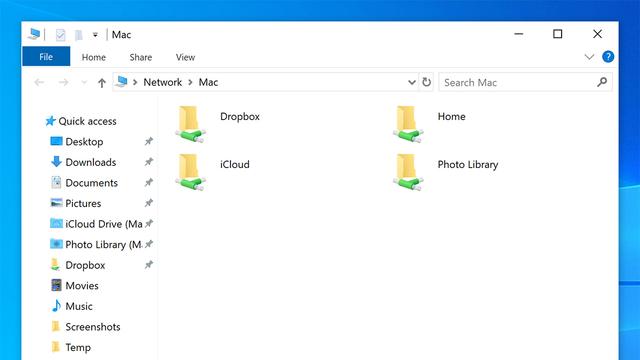
Task: Go up one level with the up arrow
Action: click(x=102, y=83)
